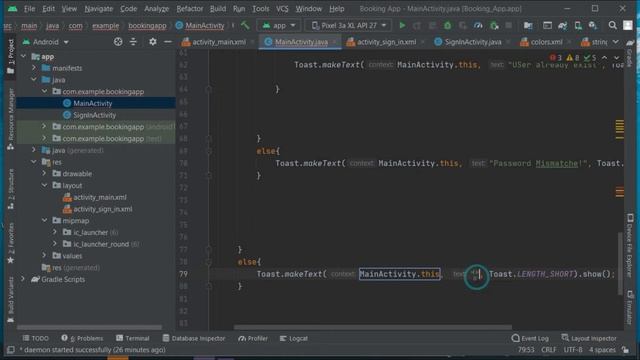Image resolution: width=640 pixels, height=360 pixels.
Task: Open the Refactor menu
Action: [x=189, y=9]
